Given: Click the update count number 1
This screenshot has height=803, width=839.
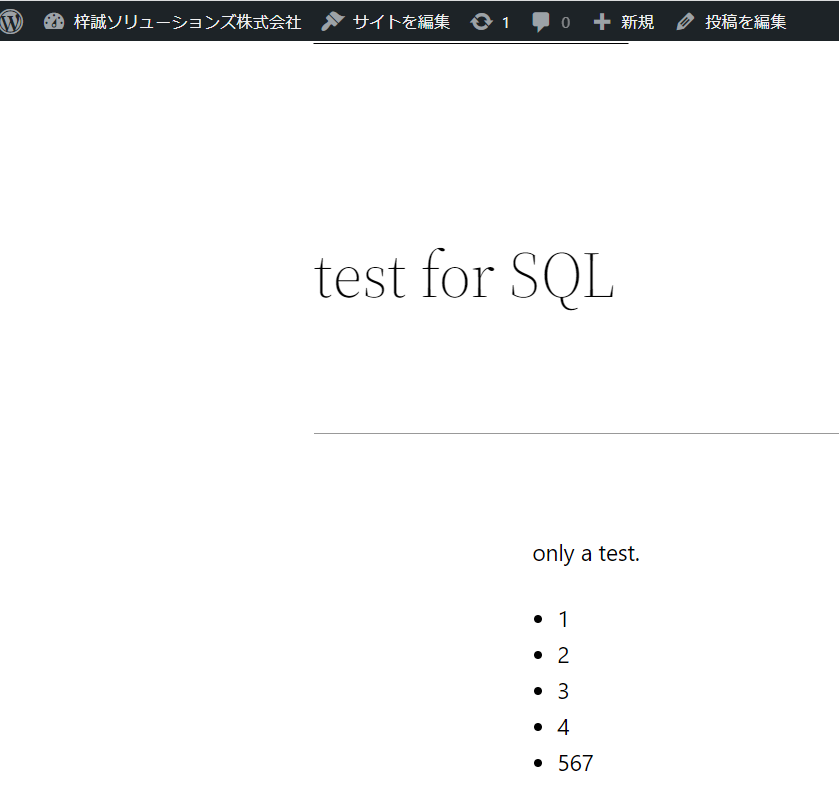Looking at the screenshot, I should (x=505, y=22).
